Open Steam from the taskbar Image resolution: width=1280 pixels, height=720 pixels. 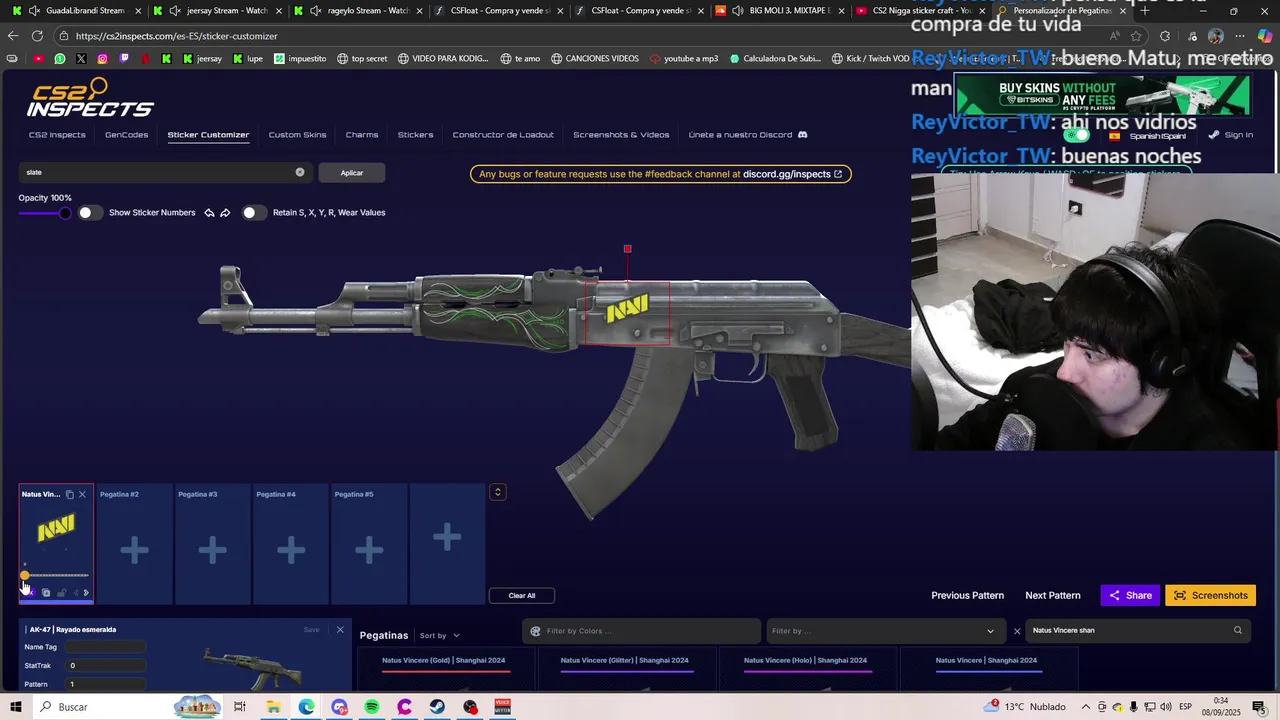(x=437, y=707)
